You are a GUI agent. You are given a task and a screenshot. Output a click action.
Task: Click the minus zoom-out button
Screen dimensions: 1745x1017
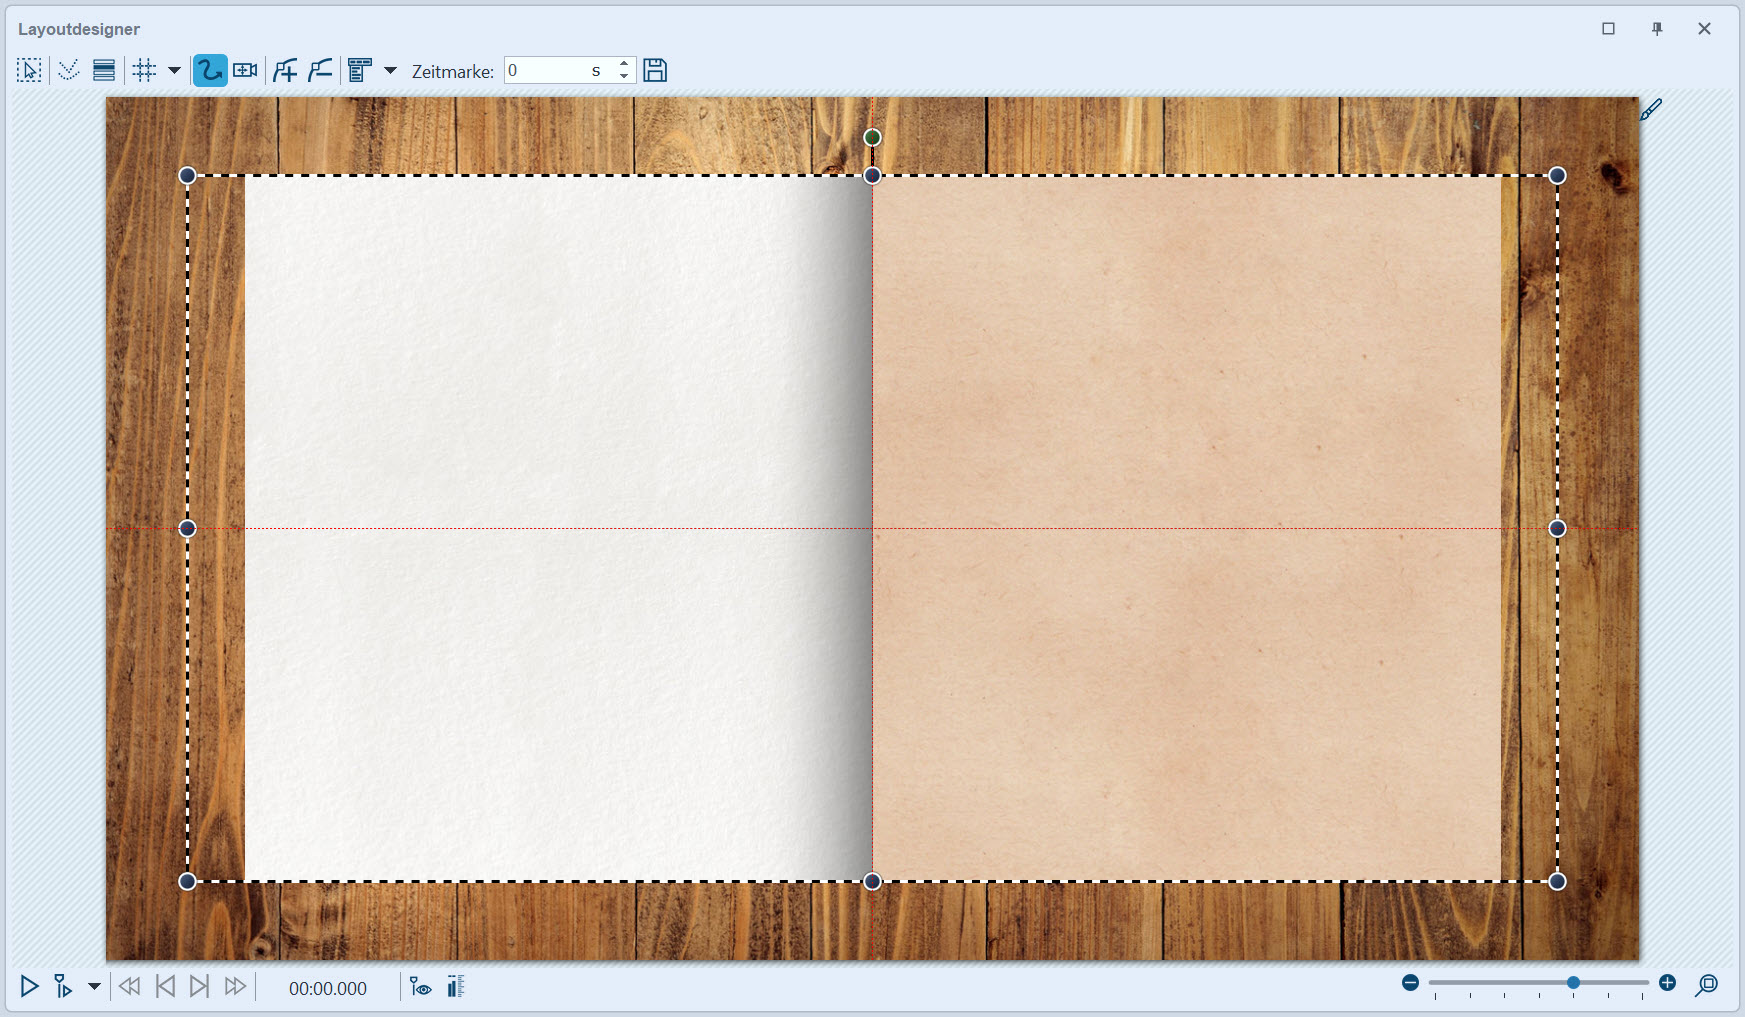tap(1410, 983)
